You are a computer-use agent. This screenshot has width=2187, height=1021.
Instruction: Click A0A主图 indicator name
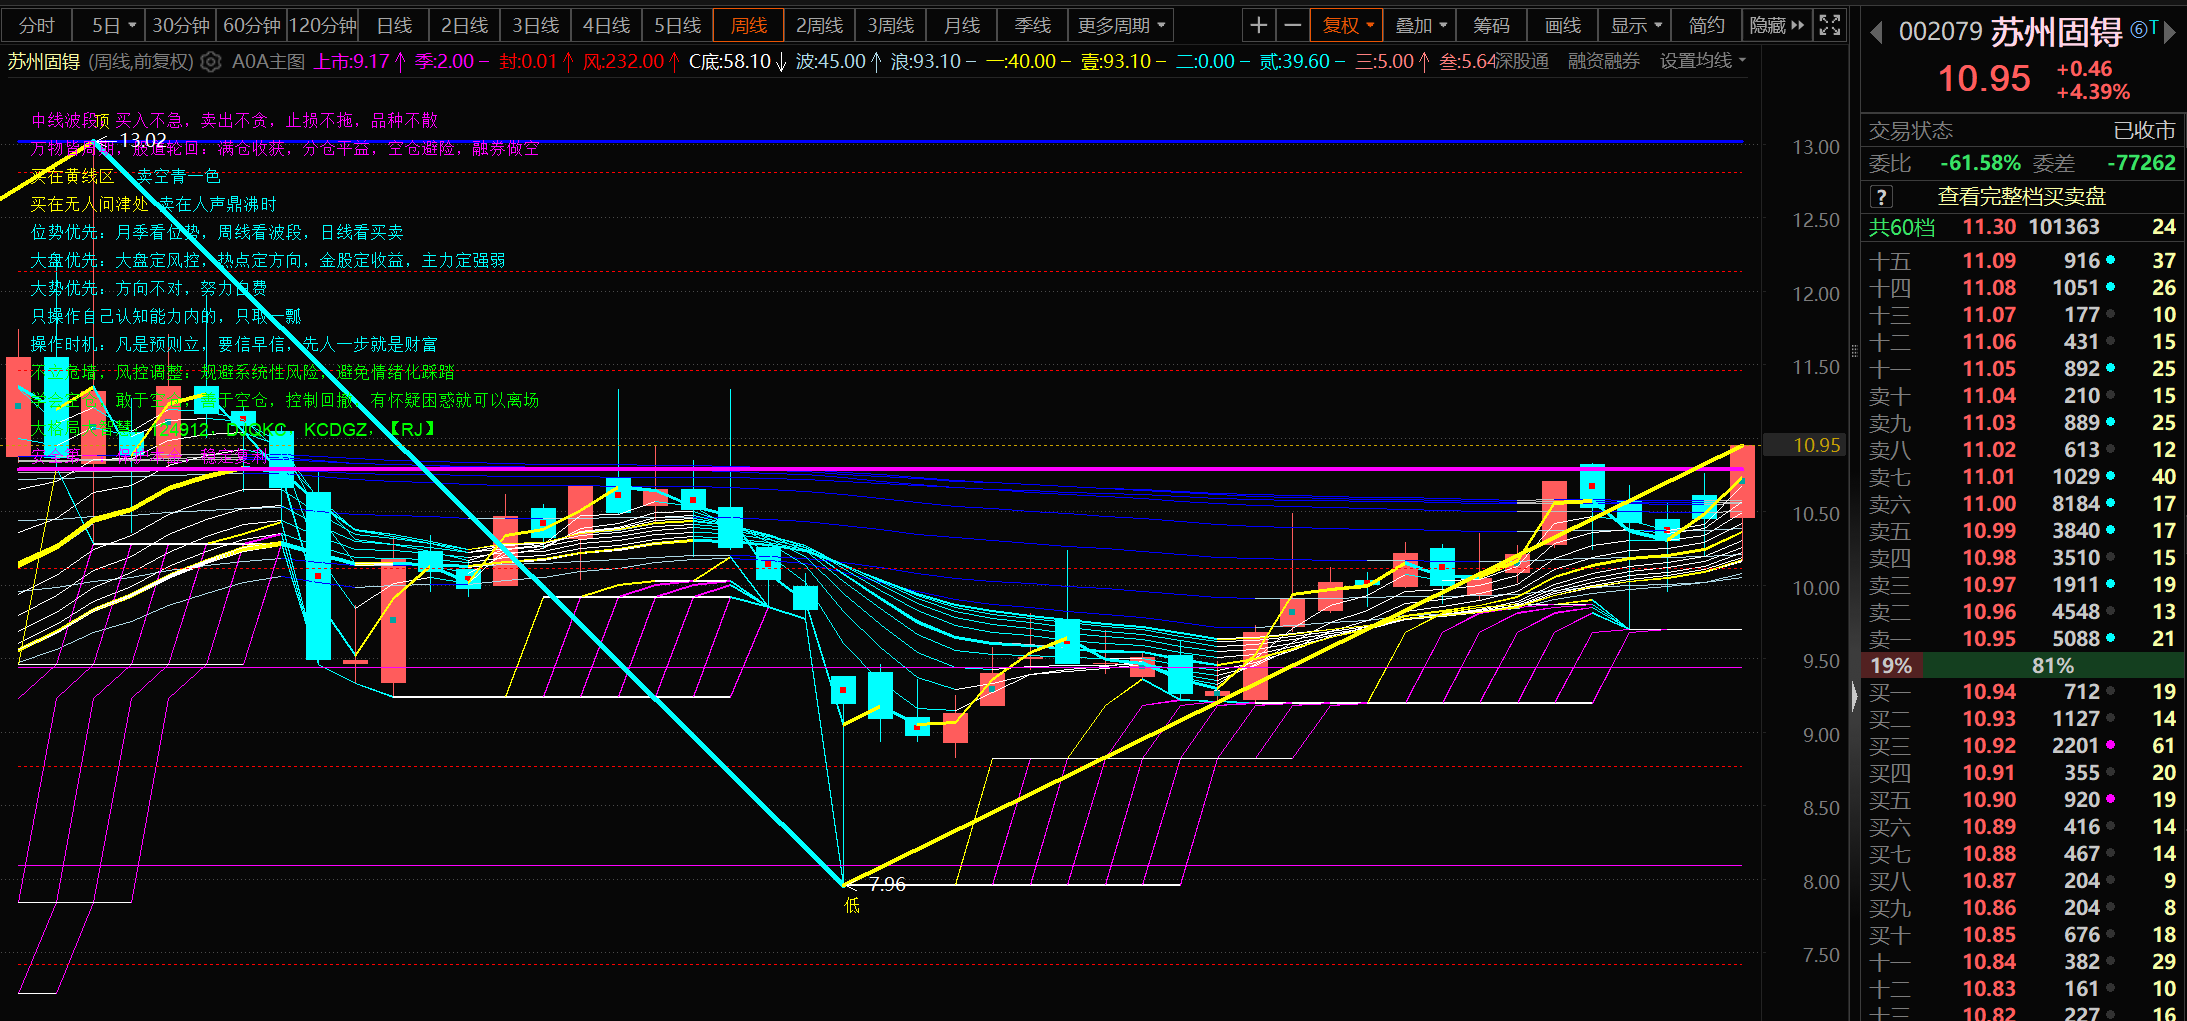tap(268, 61)
